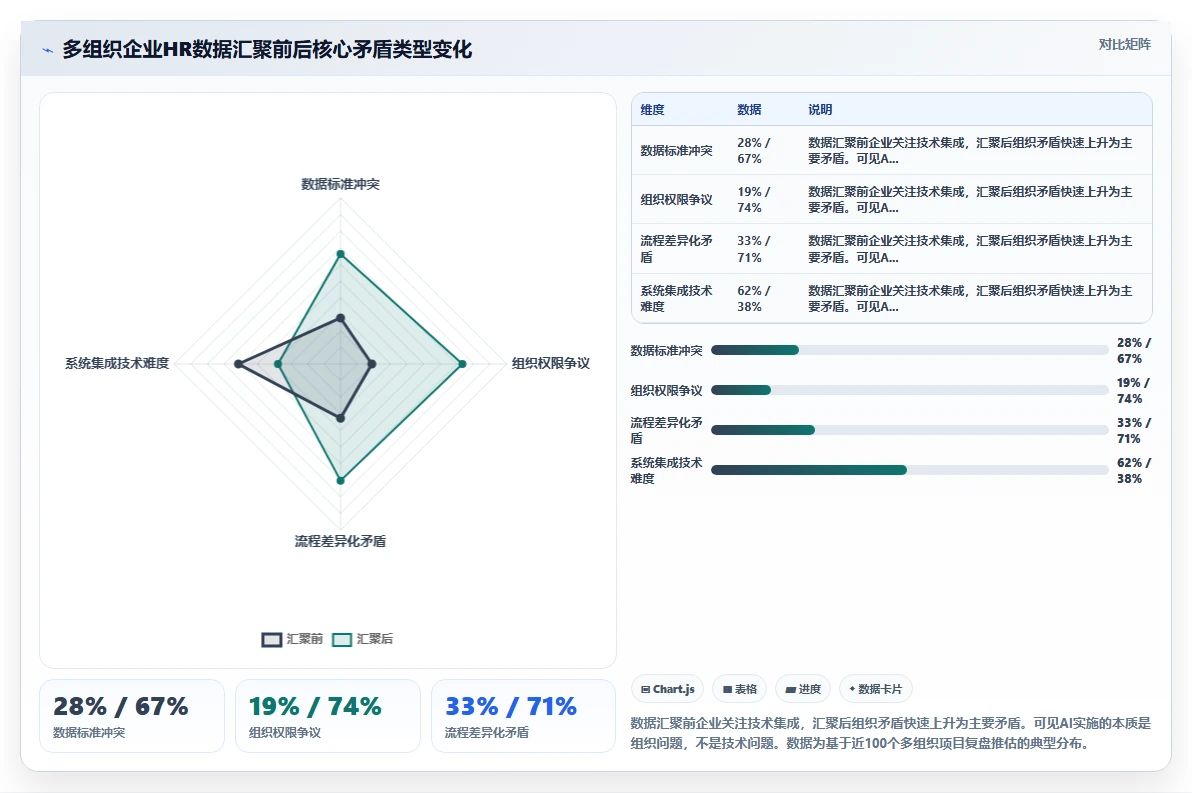Viewport: 1192px width, 793px height.
Task: Select the 系统集成技术难度 table row cell
Action: (677, 298)
